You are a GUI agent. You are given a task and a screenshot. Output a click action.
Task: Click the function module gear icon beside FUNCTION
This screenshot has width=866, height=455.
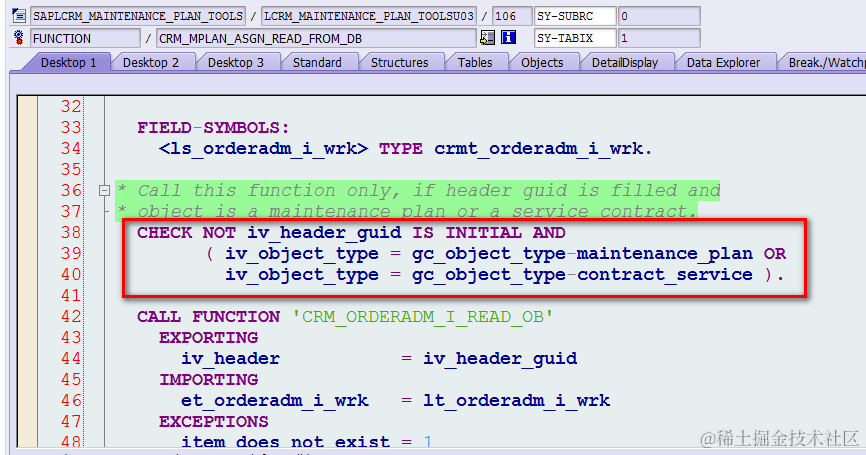point(19,38)
